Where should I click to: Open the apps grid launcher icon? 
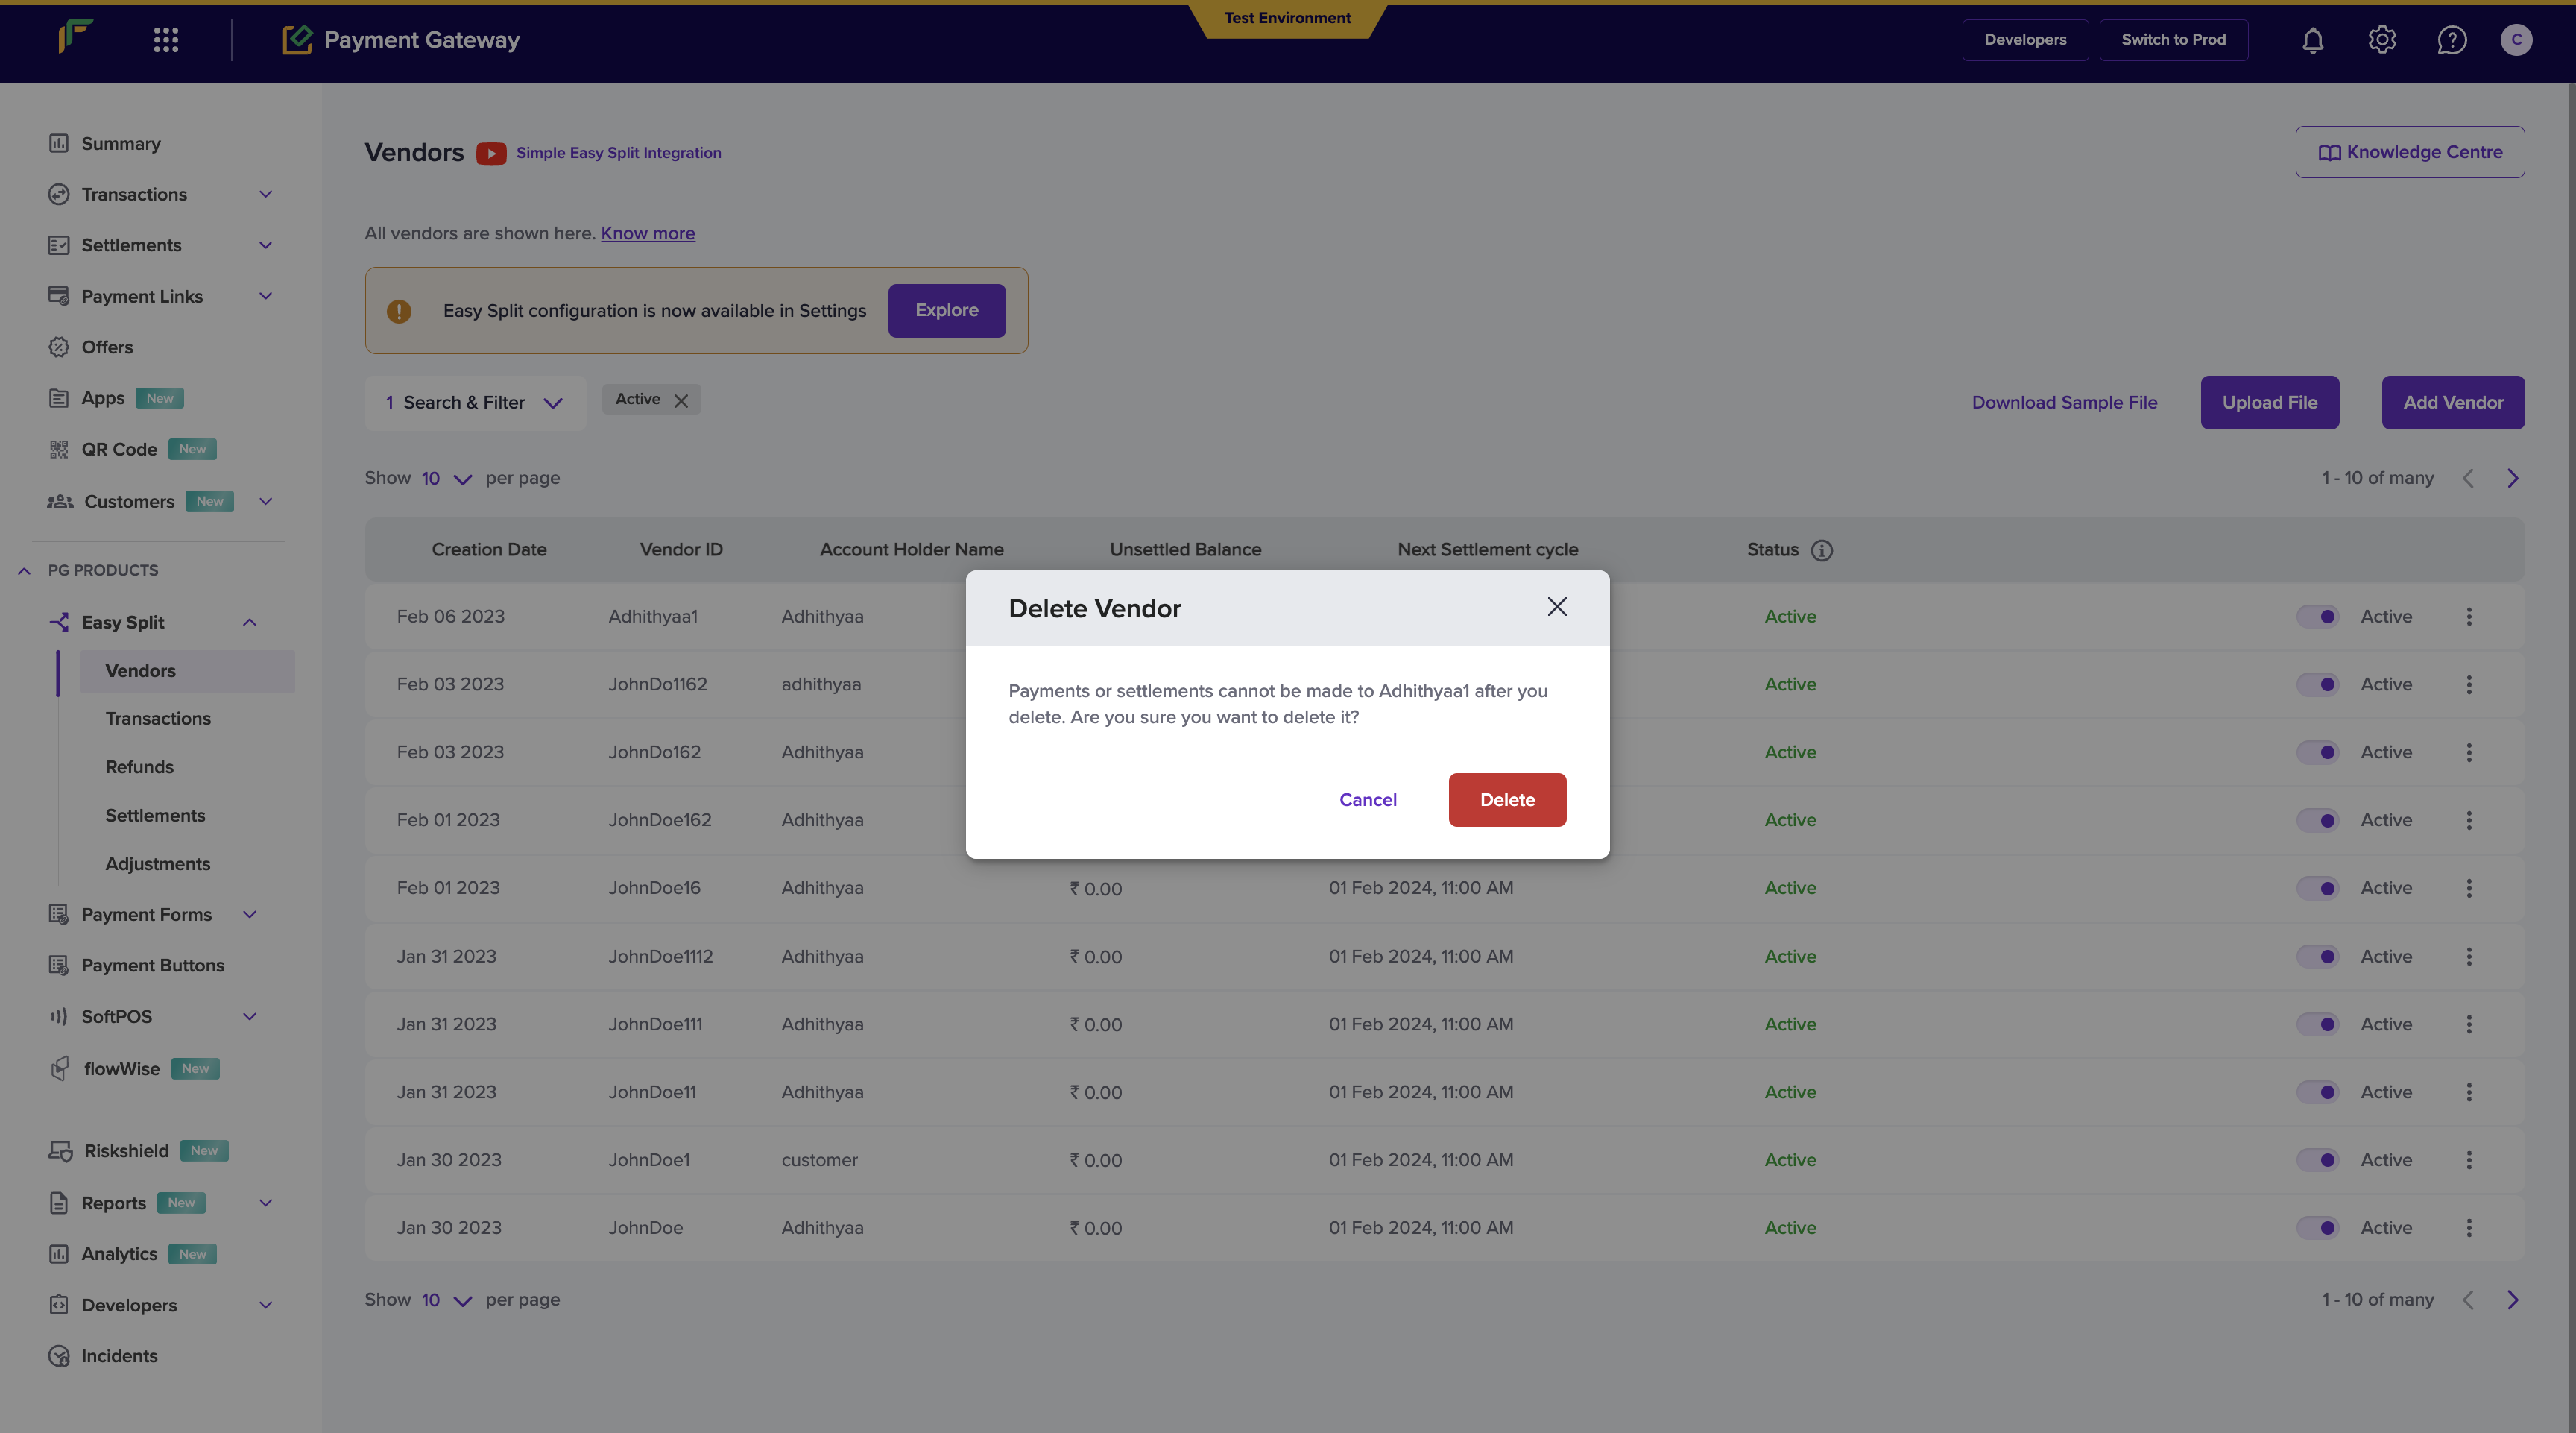pyautogui.click(x=166, y=40)
